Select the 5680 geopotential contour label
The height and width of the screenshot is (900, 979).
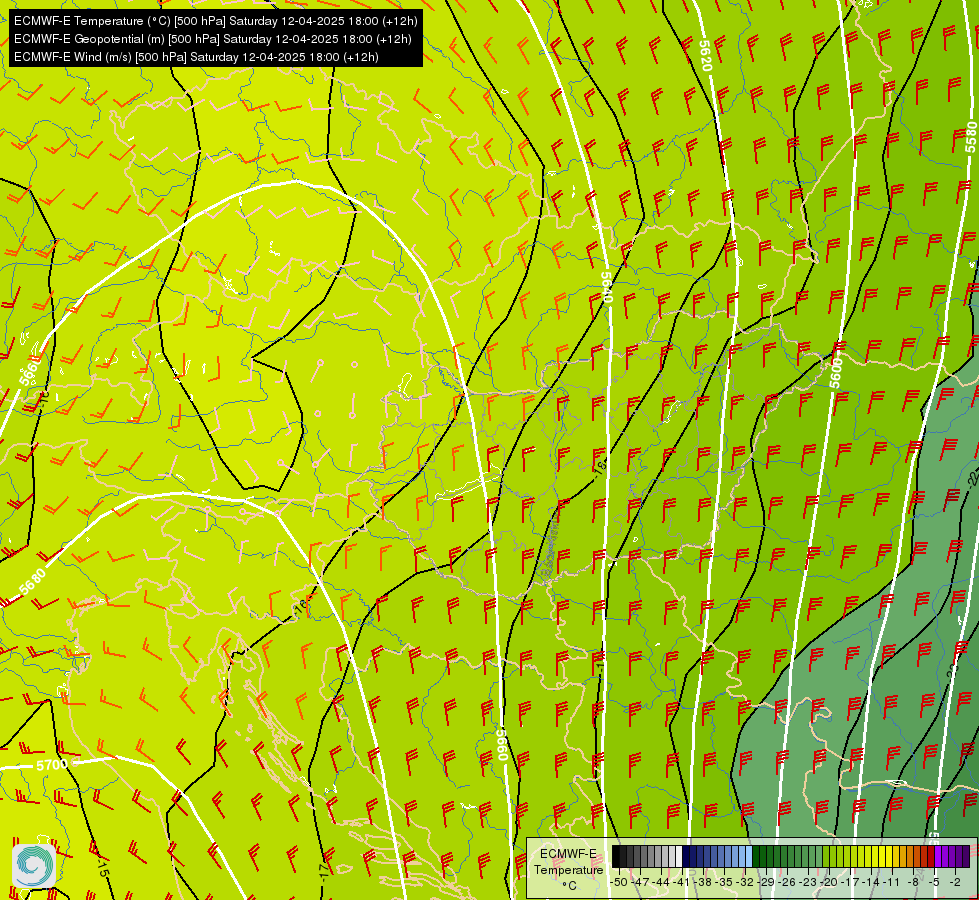tap(32, 581)
